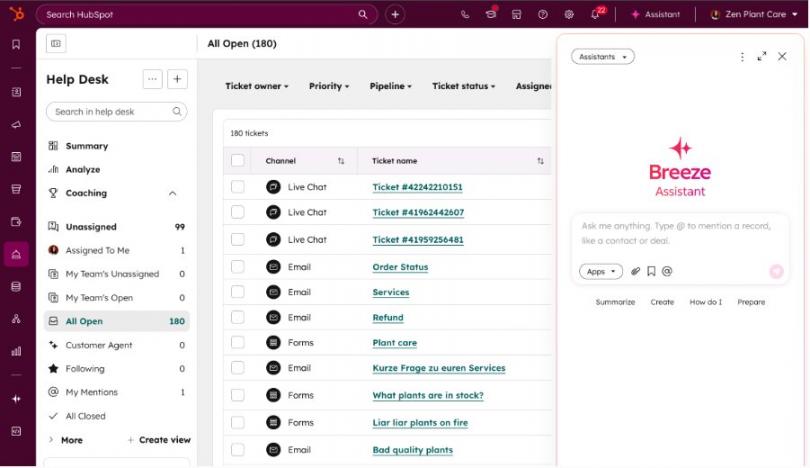Open the settings gear icon

point(569,14)
